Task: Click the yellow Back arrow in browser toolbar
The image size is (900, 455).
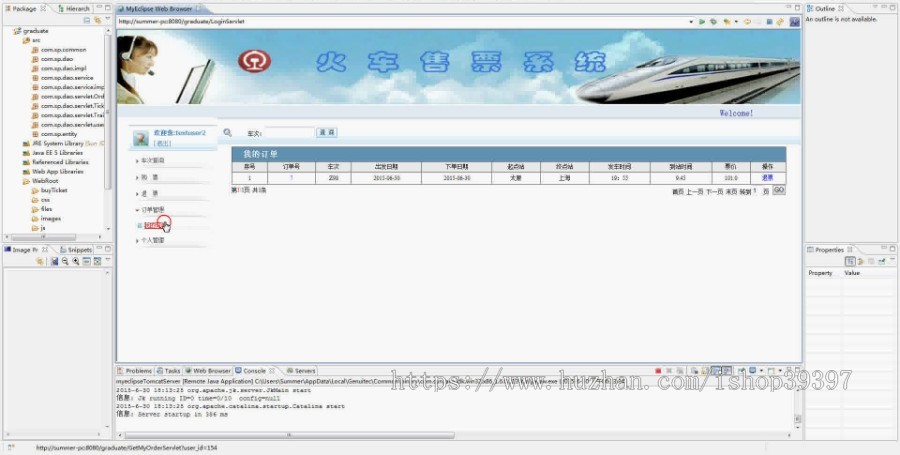Action: coord(747,22)
